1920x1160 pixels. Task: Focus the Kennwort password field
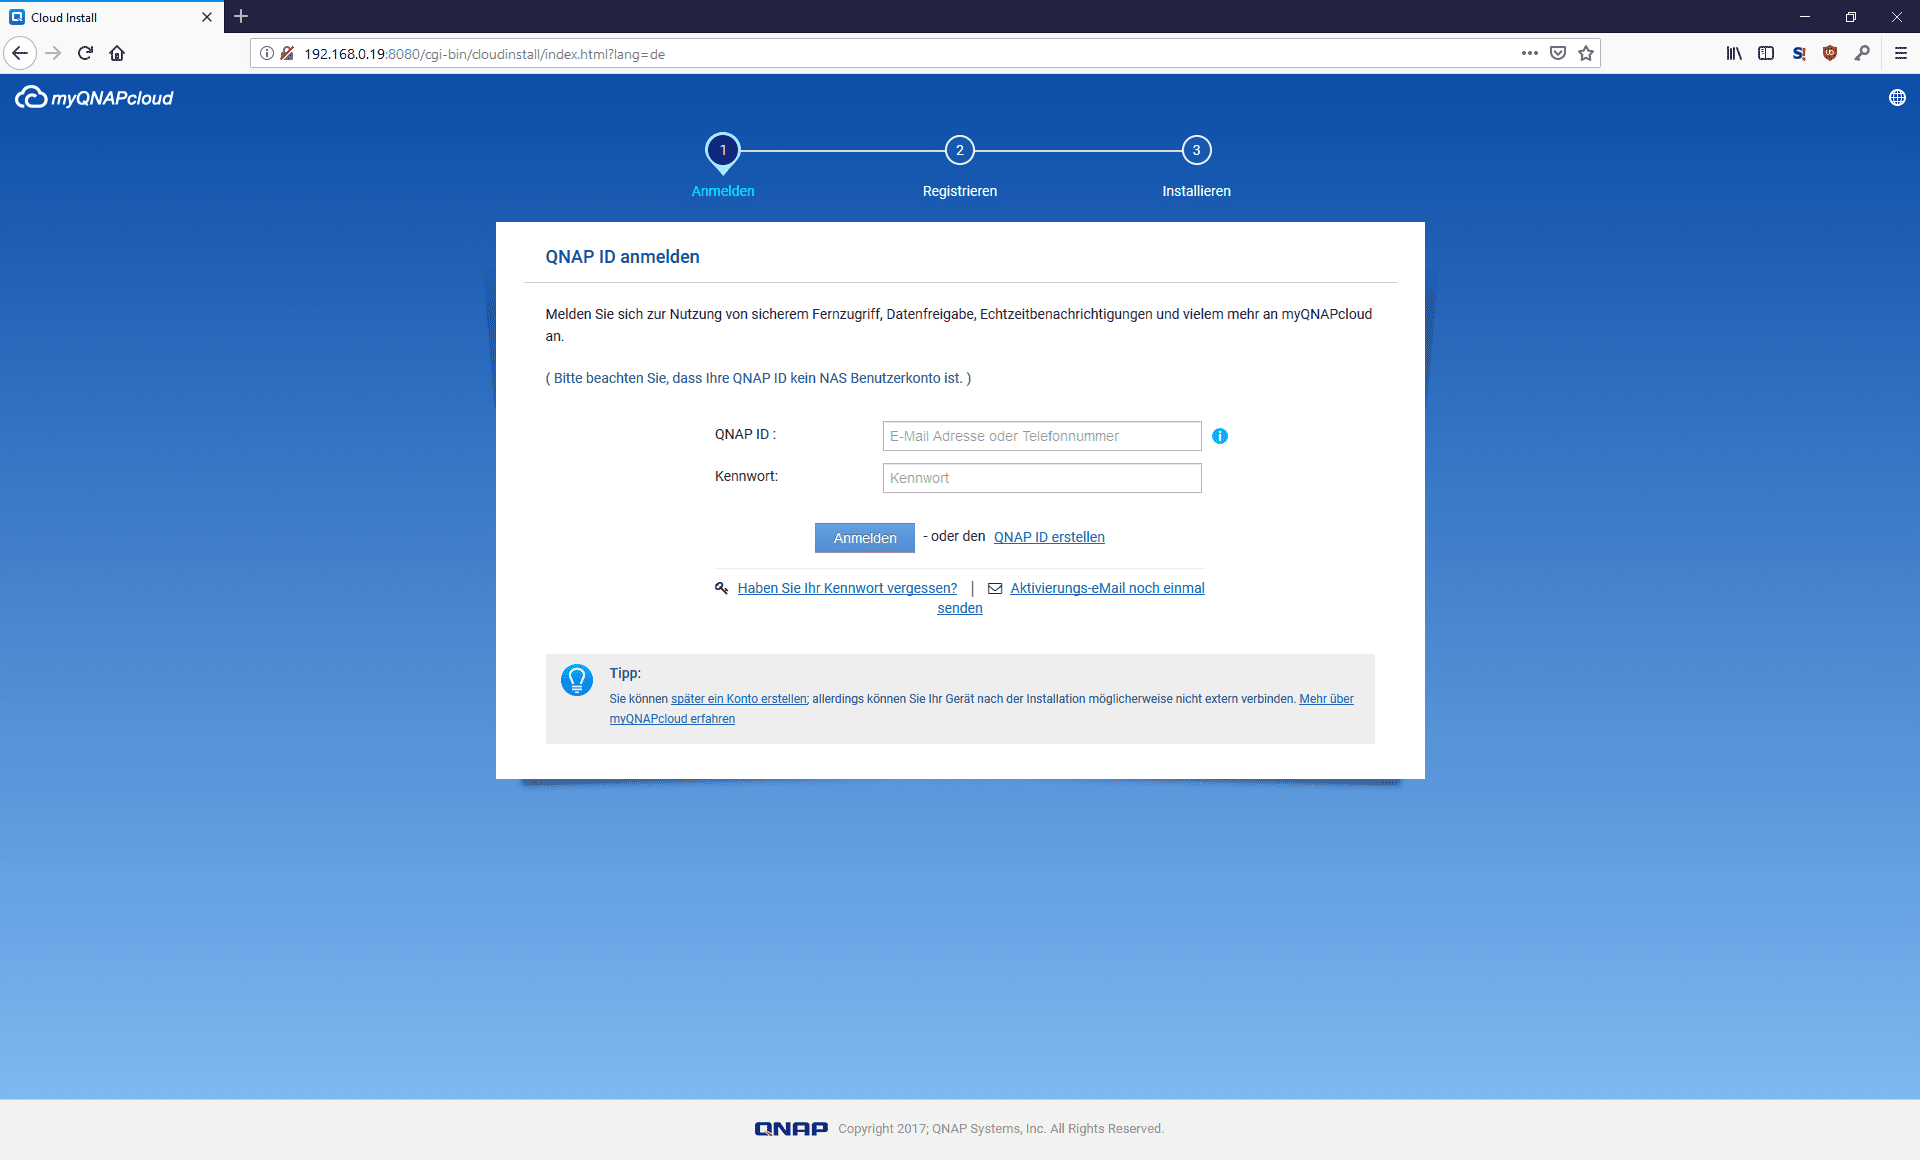coord(1041,478)
